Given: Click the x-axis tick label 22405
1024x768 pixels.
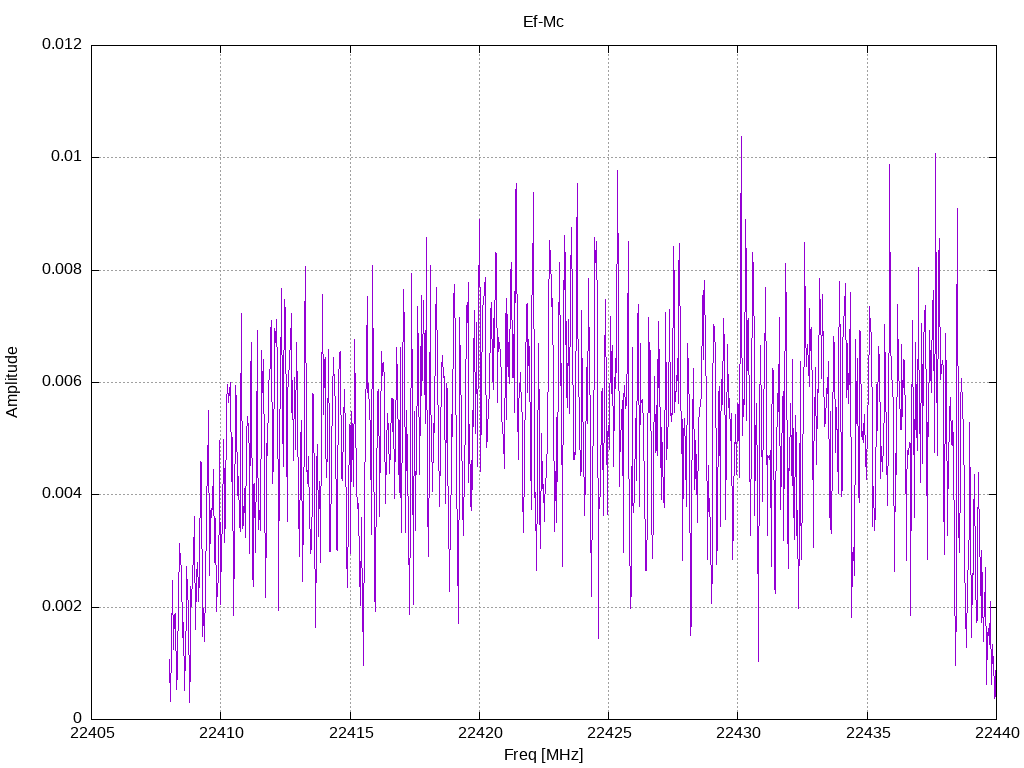Looking at the screenshot, I should pos(92,733).
